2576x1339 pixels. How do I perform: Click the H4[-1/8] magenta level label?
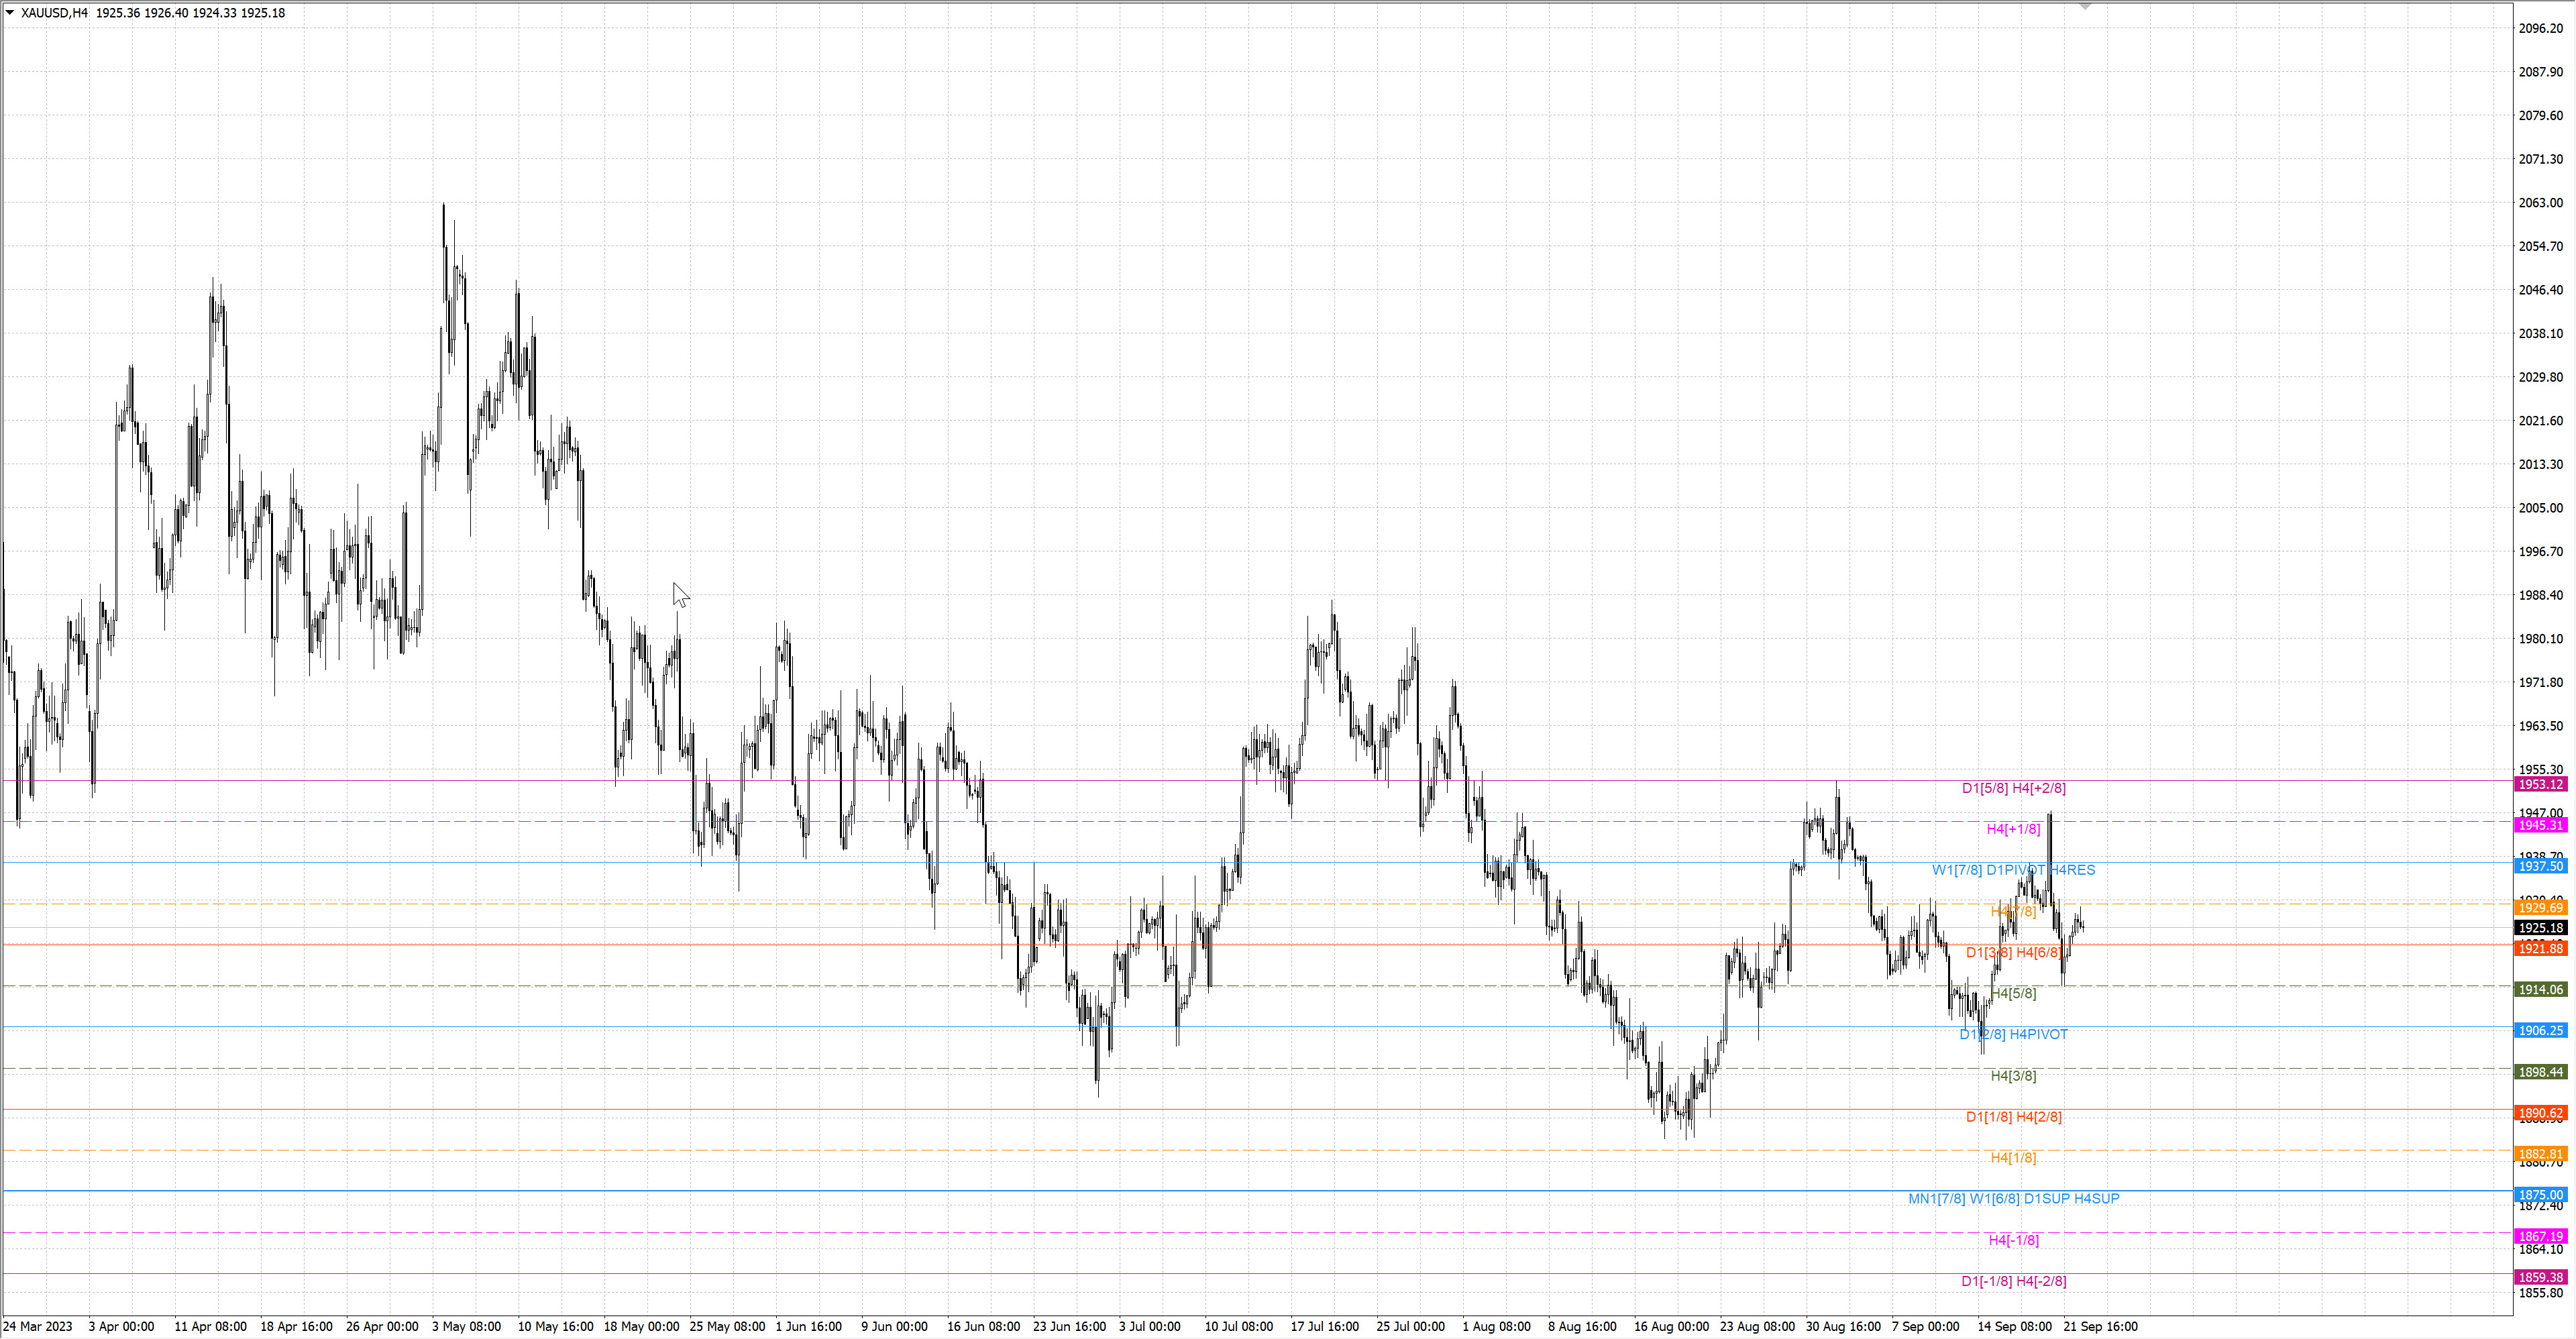pos(2013,1240)
